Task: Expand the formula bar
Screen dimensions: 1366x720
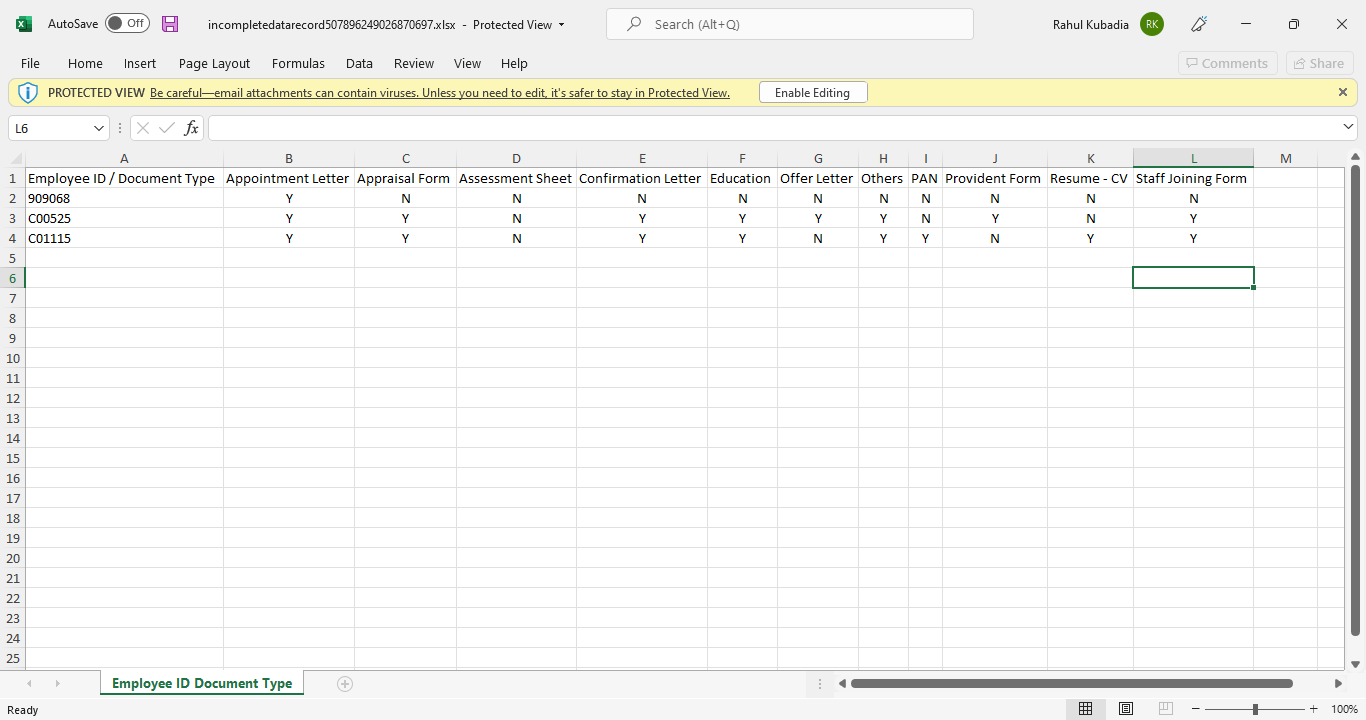Action: [1348, 128]
